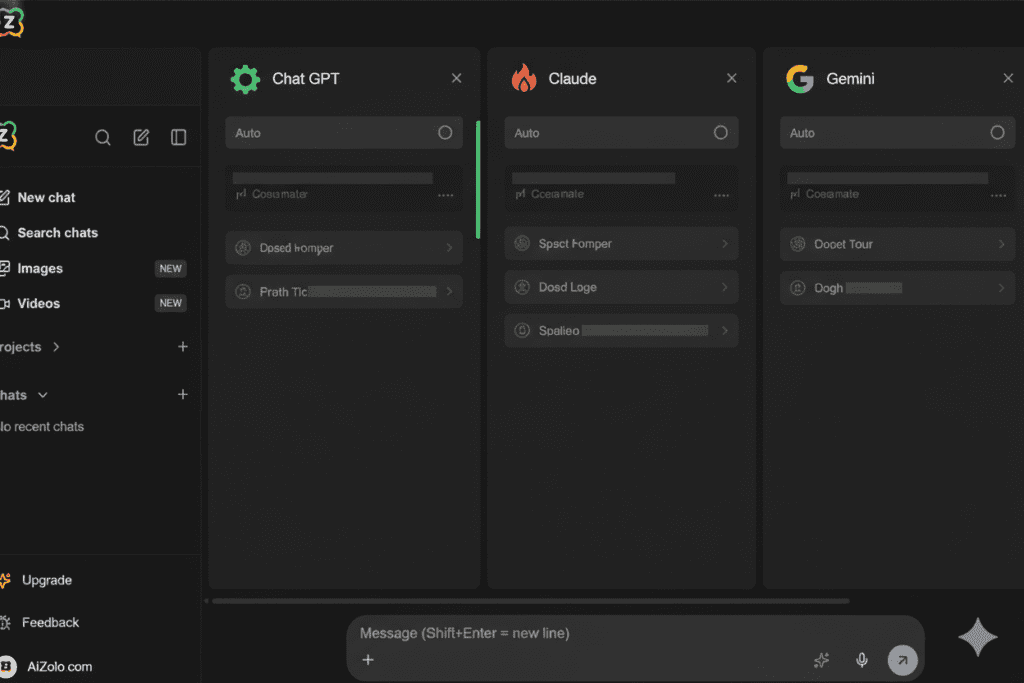Click into the Message input field
The image size is (1024, 683).
pyautogui.click(x=580, y=634)
